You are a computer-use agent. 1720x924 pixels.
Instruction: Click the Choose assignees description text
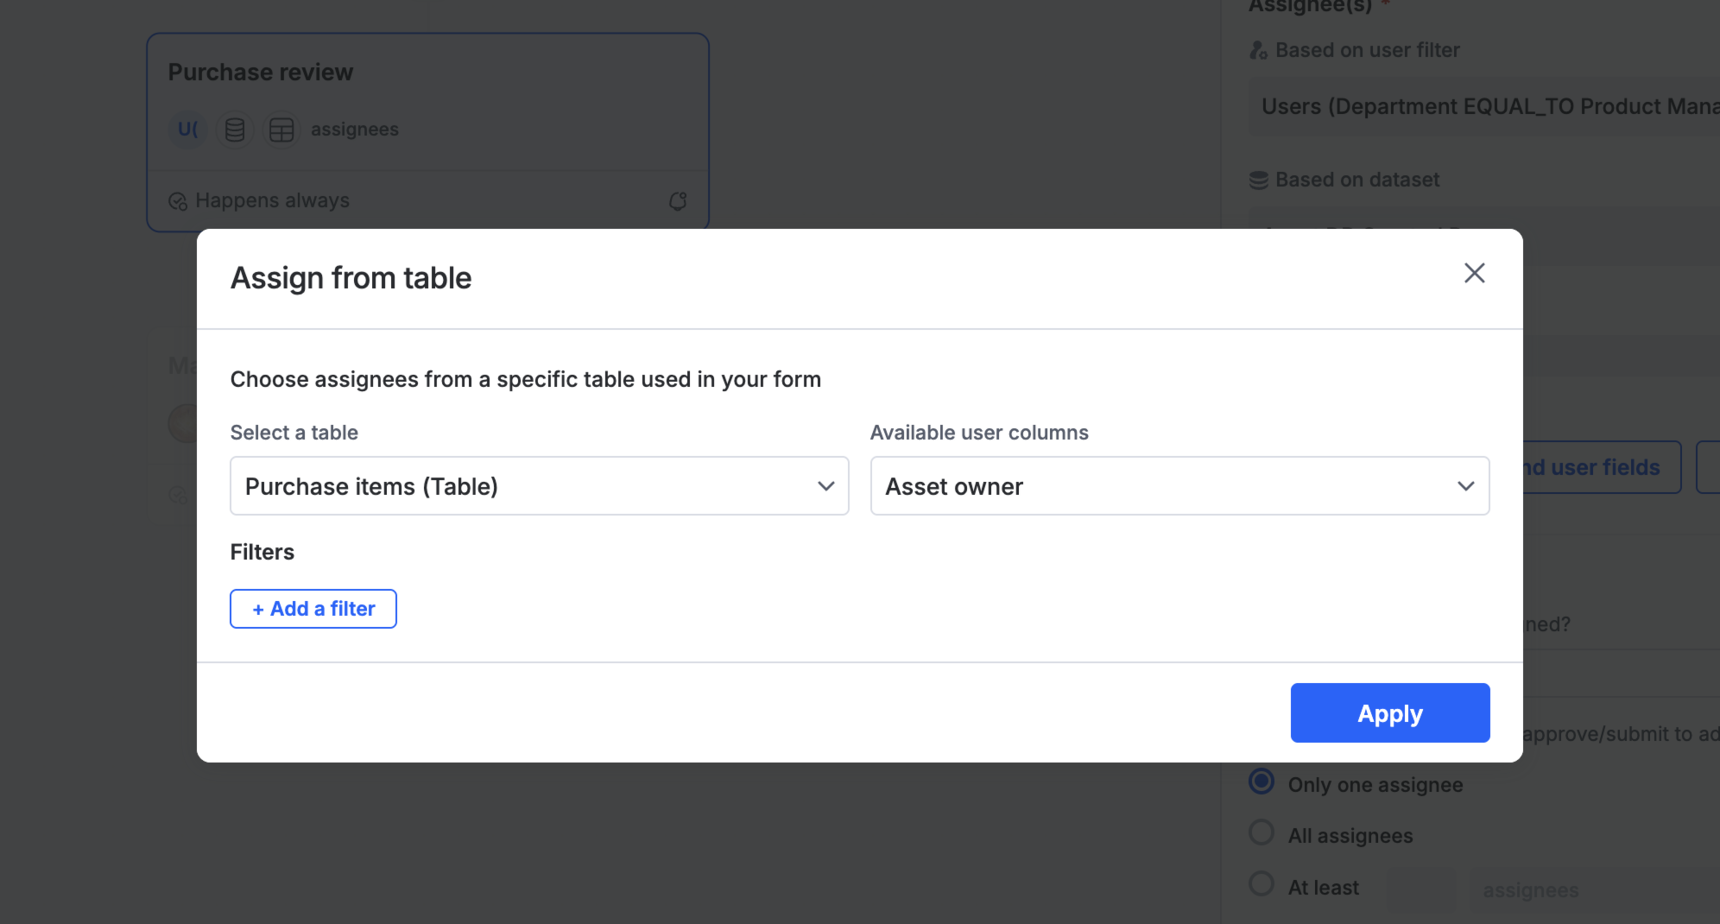tap(525, 379)
